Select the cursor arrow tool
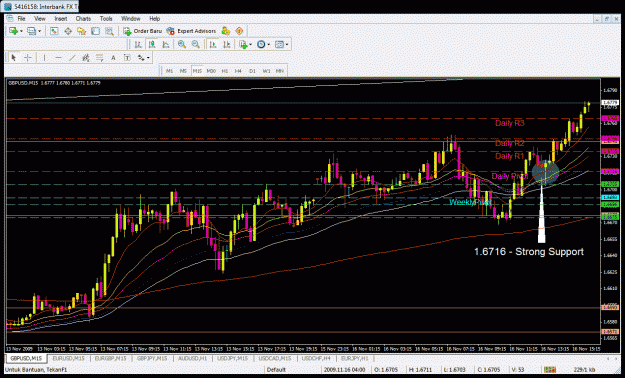This screenshot has height=378, width=625. click(x=14, y=58)
